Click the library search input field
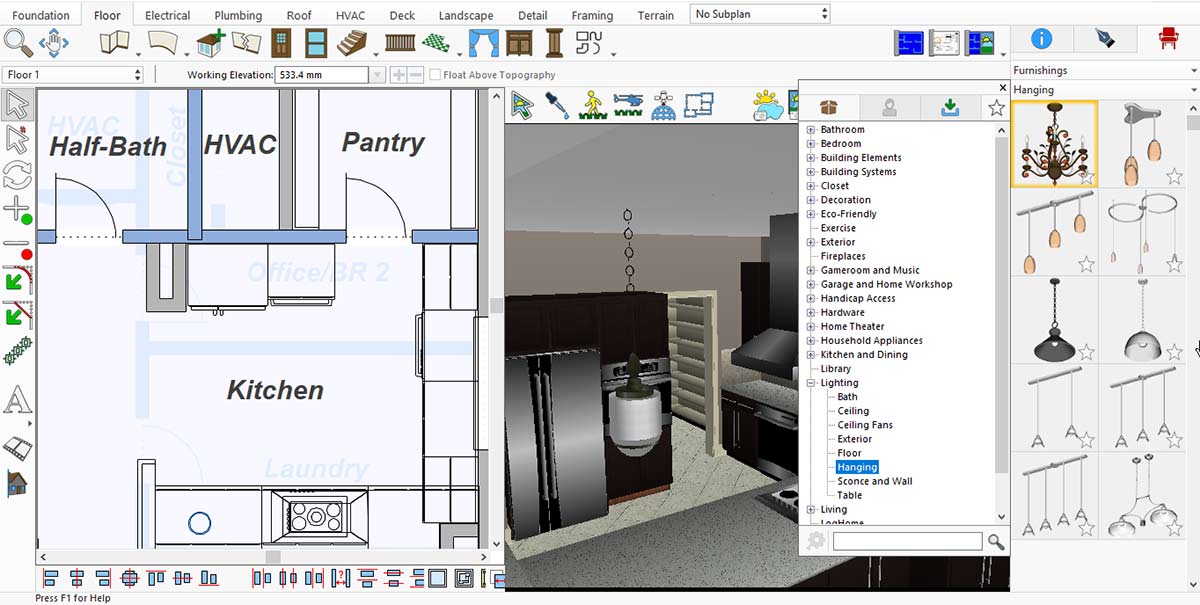 pyautogui.click(x=907, y=541)
